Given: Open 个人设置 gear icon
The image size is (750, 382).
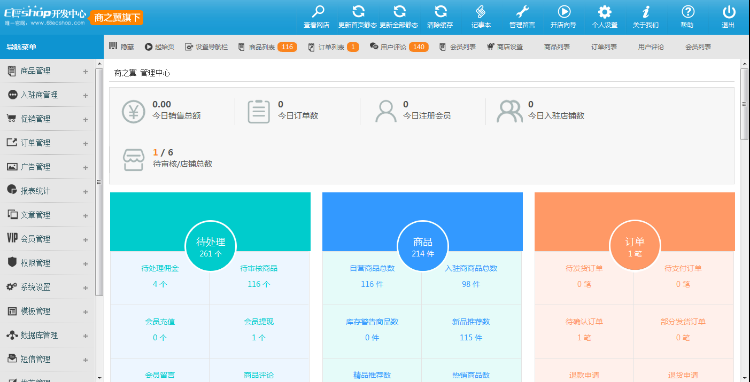Looking at the screenshot, I should pos(605,11).
